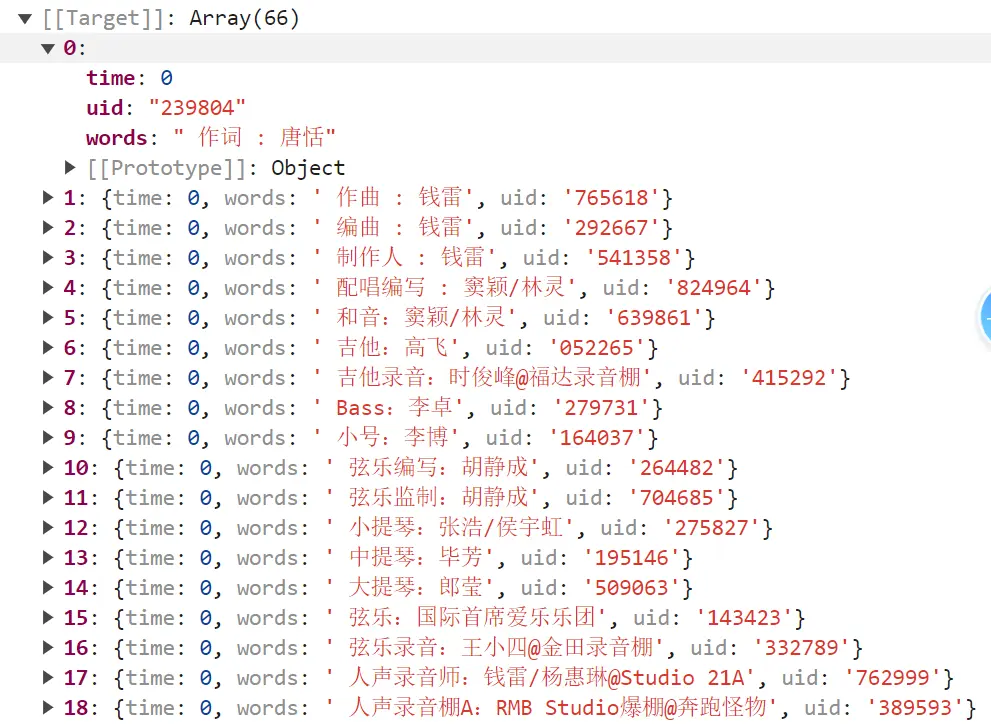Expand array item 2 with 编曲 : 钱雷
991x724 pixels.
coord(47,227)
